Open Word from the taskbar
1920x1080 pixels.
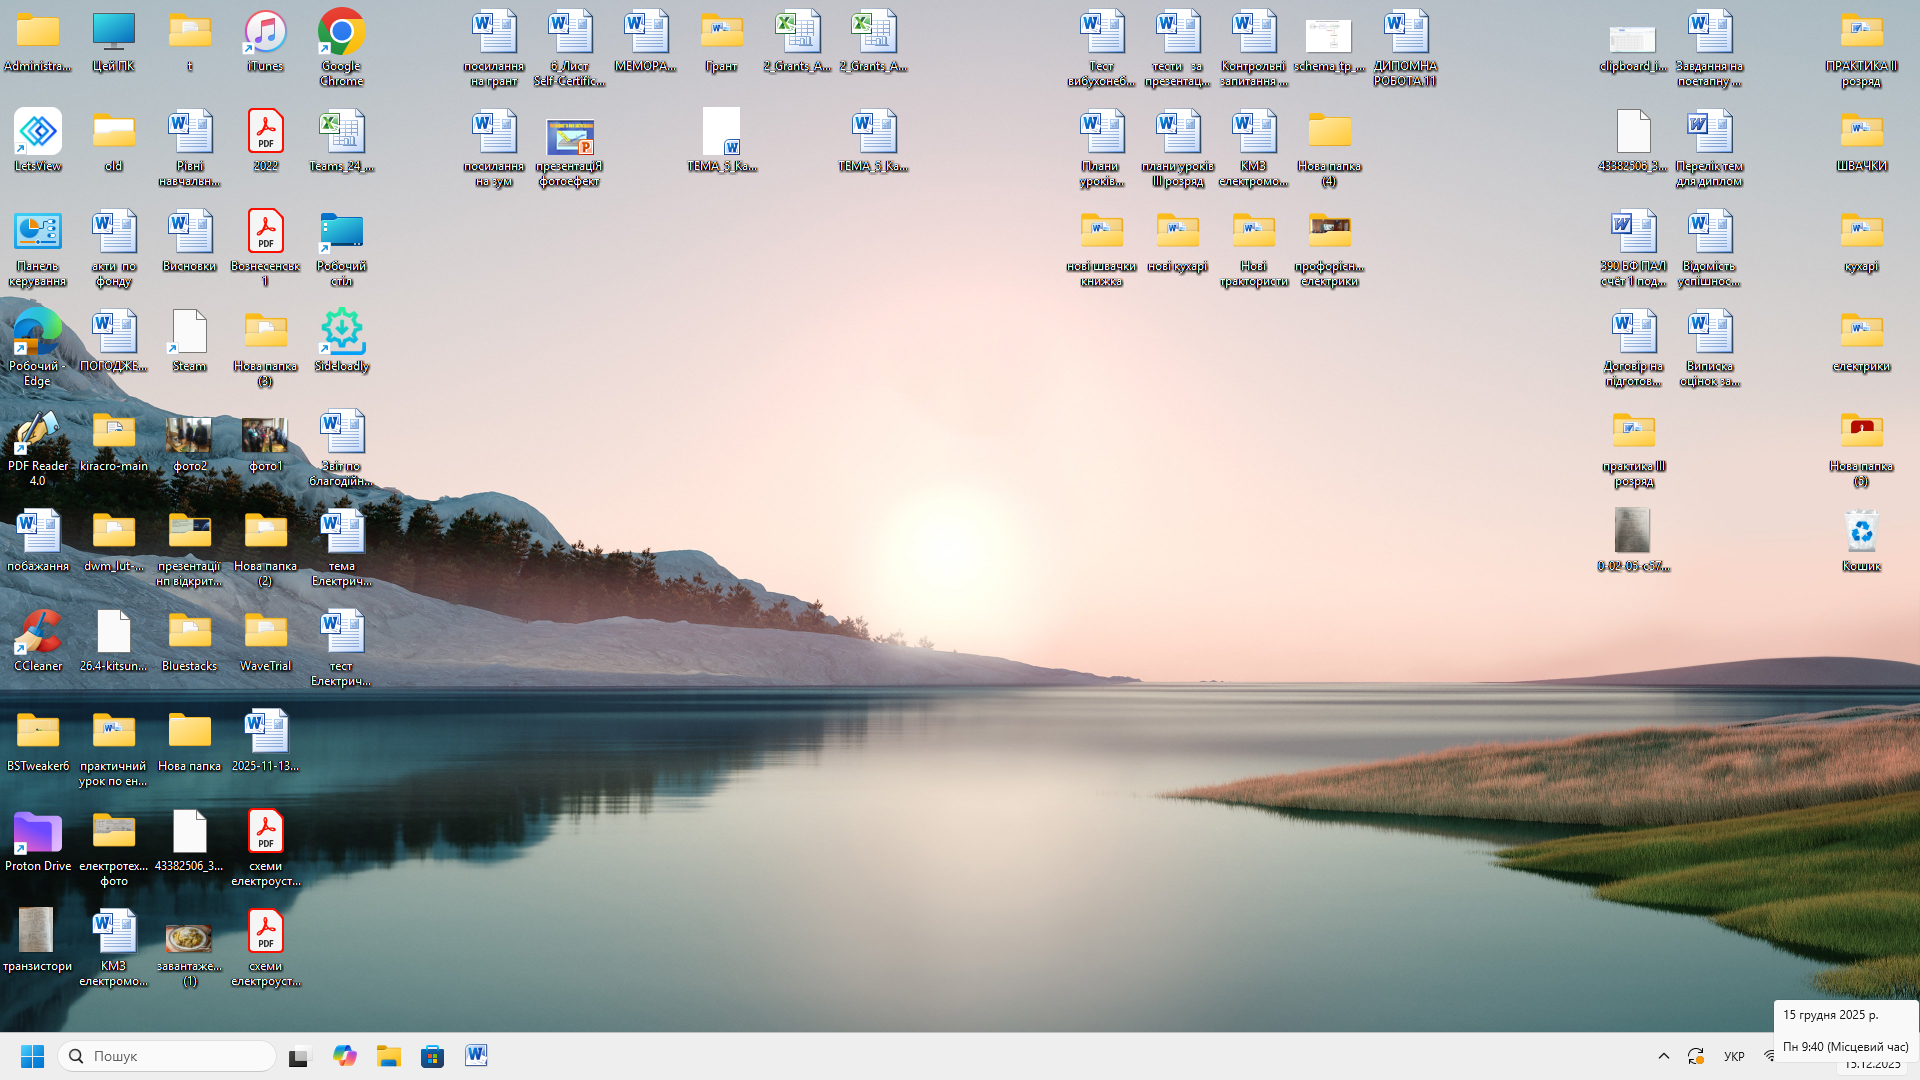[476, 1056]
